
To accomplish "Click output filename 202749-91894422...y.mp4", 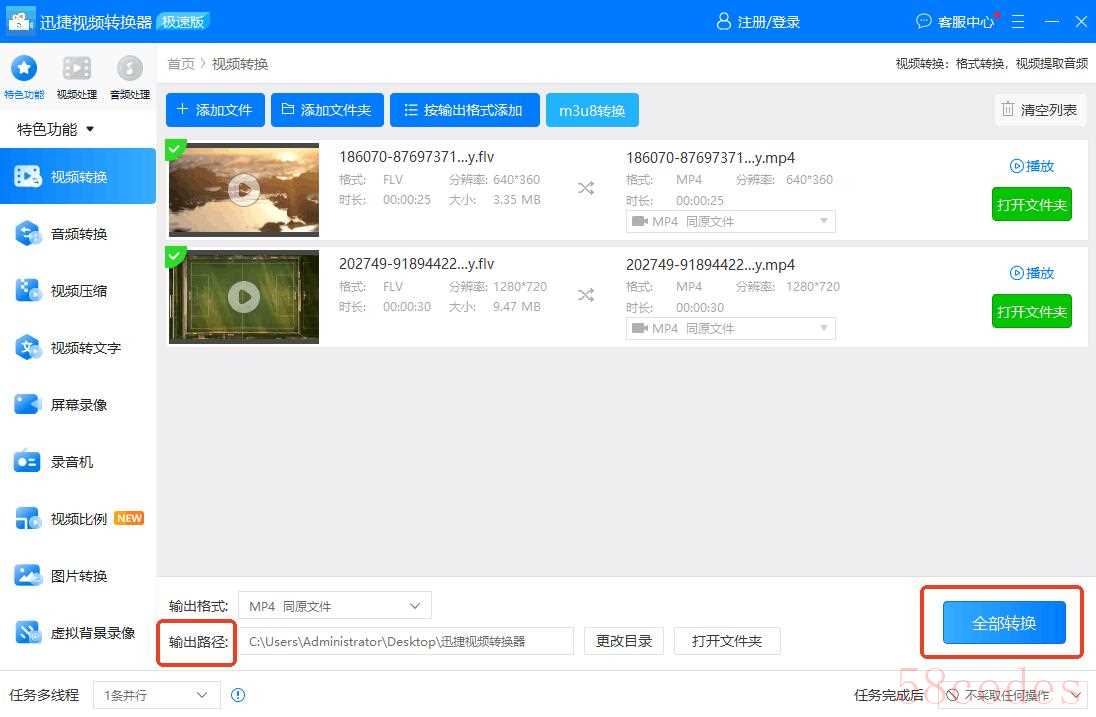I will pyautogui.click(x=710, y=265).
